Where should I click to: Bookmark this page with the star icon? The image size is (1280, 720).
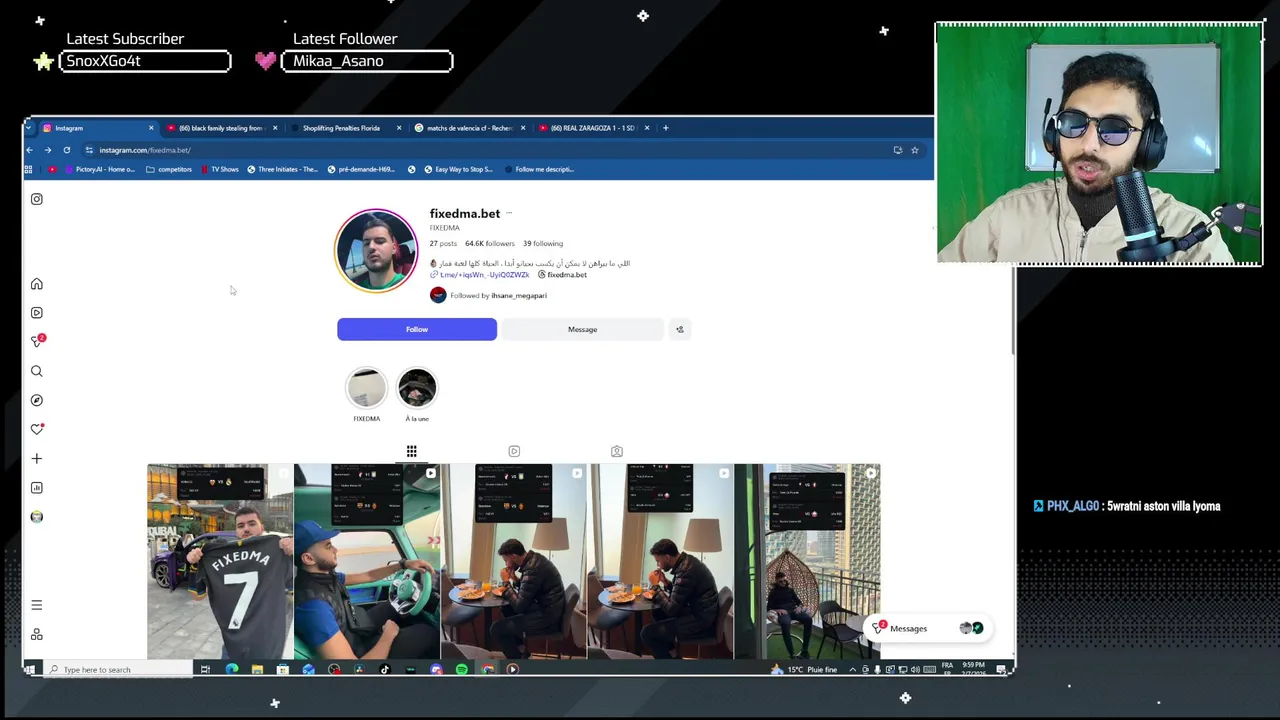pos(914,150)
